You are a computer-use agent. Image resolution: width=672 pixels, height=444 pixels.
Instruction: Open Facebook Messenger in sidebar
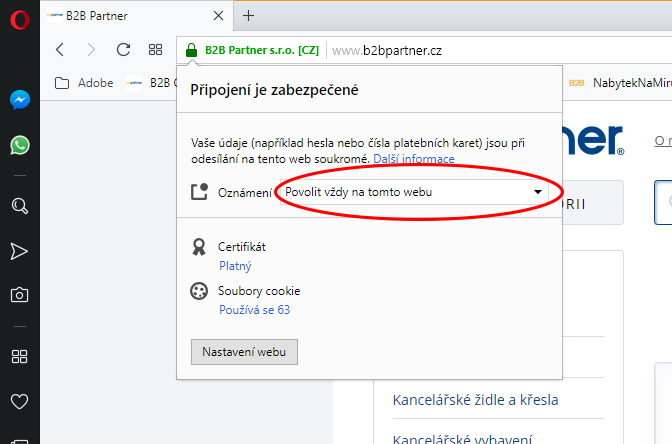(20, 100)
